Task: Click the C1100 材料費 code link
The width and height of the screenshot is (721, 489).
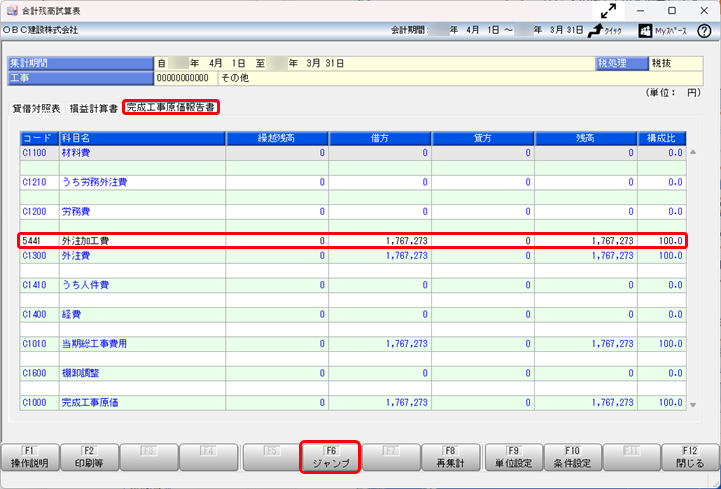Action: point(33,153)
